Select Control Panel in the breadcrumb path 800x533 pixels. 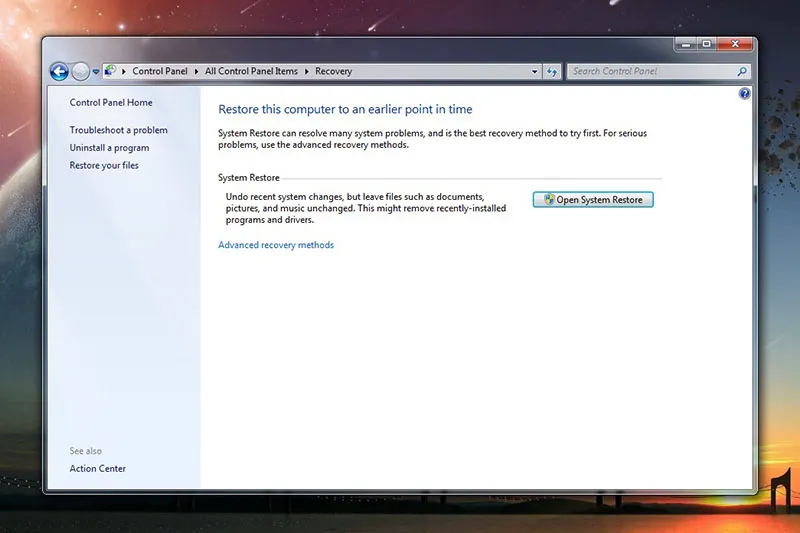161,72
